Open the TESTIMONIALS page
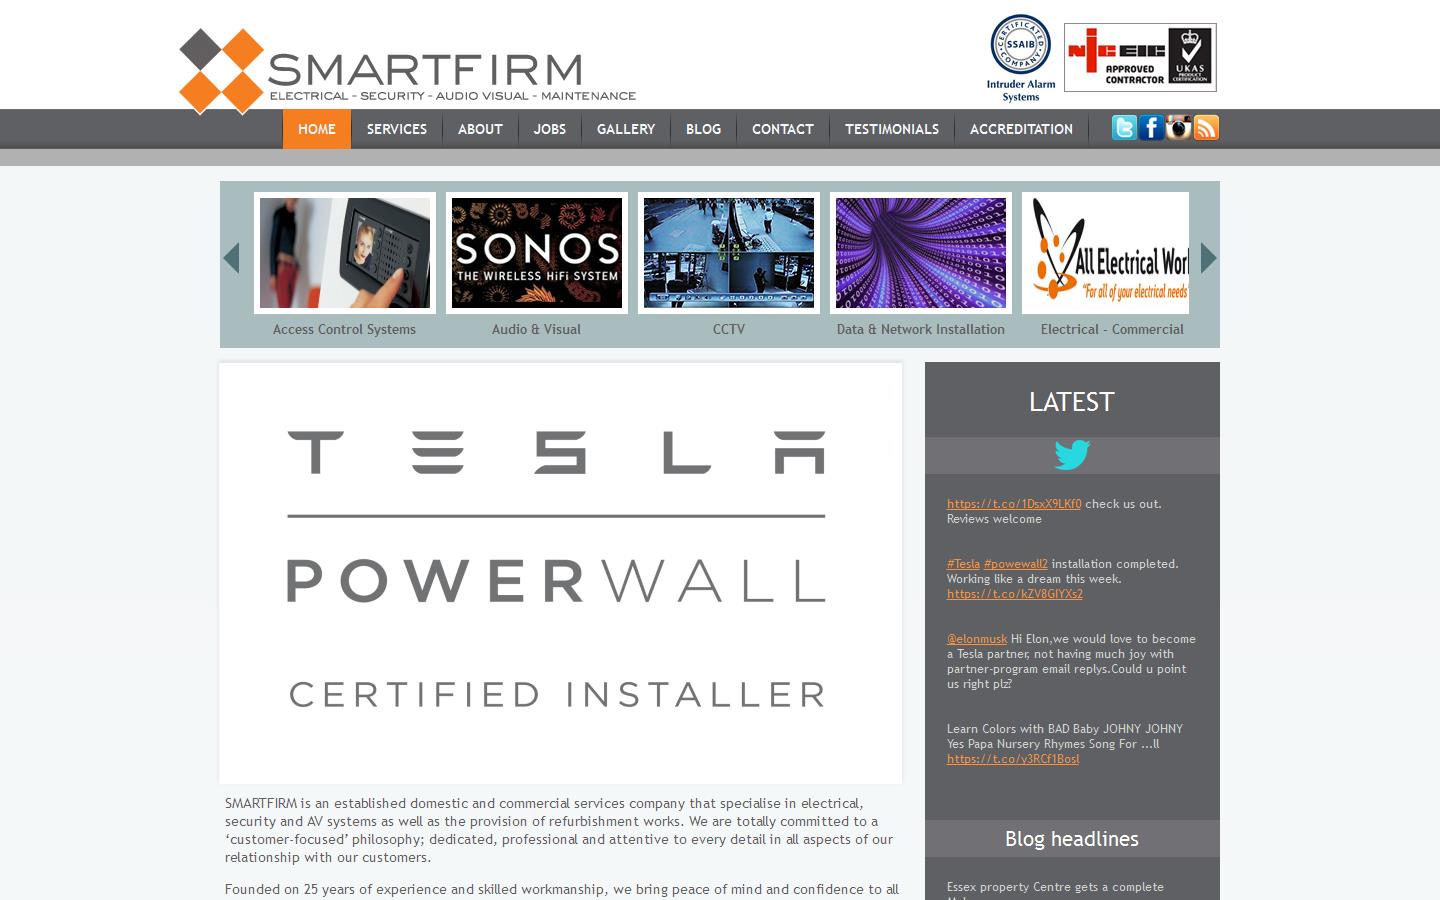The image size is (1440, 900). pyautogui.click(x=891, y=129)
